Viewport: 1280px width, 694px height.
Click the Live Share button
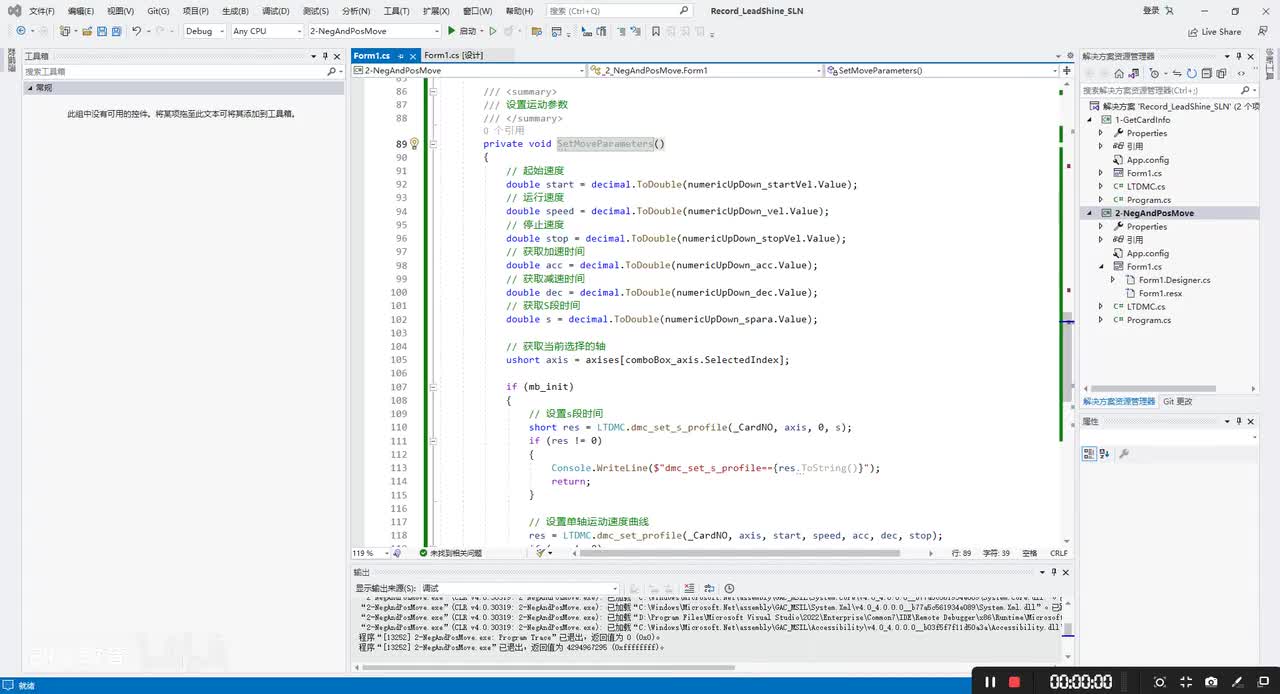point(1214,31)
